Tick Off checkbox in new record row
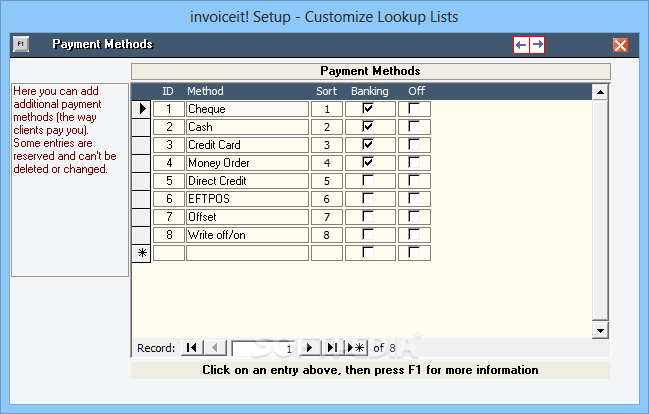649x414 pixels. click(x=414, y=253)
